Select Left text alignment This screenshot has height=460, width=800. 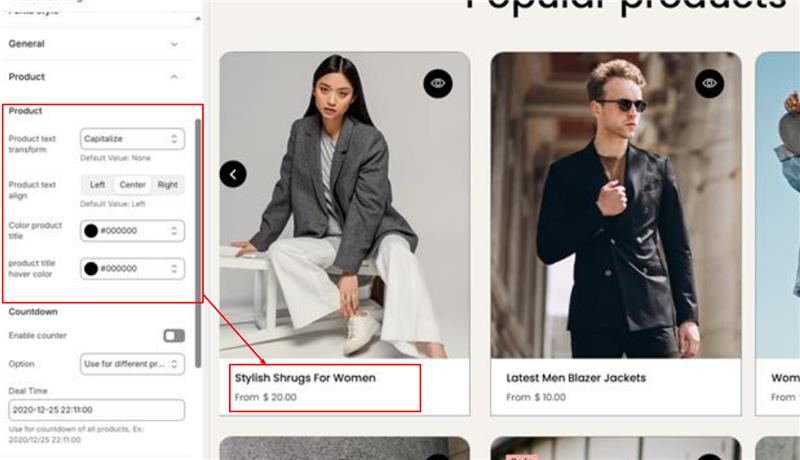click(97, 185)
